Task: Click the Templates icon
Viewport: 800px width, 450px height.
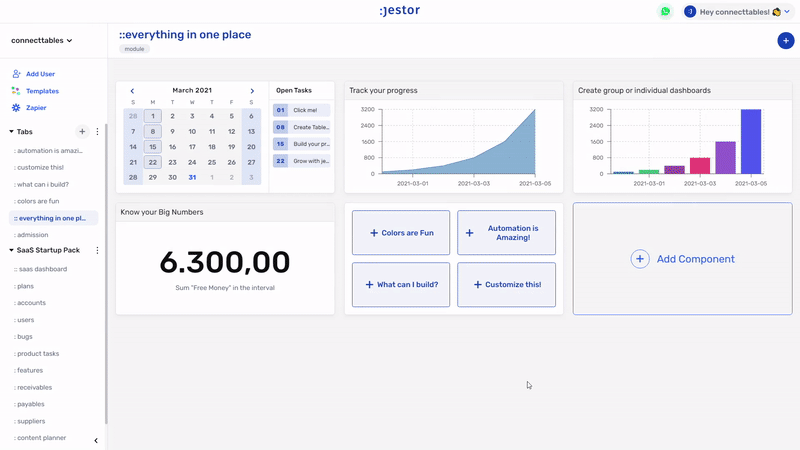Action: pyautogui.click(x=16, y=91)
